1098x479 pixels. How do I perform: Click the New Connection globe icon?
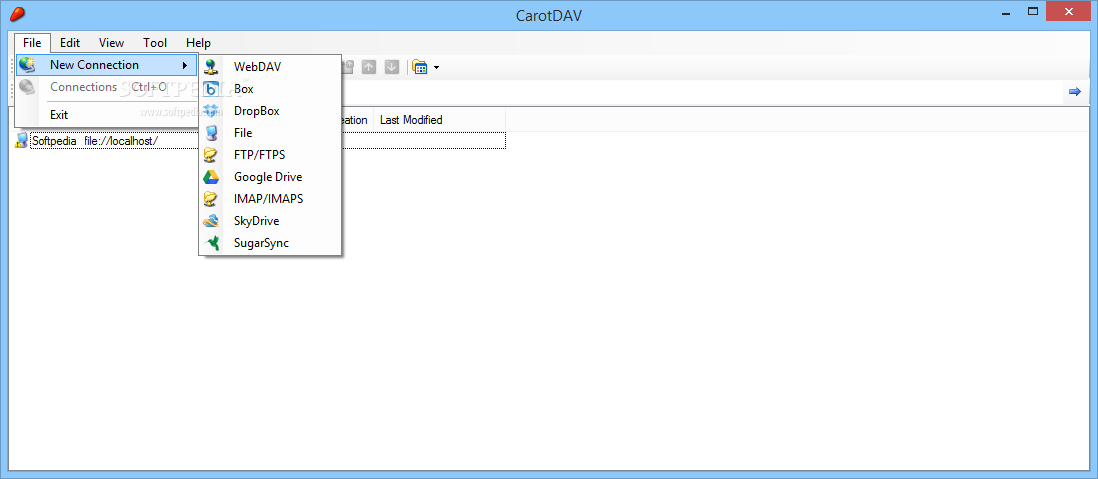click(27, 65)
